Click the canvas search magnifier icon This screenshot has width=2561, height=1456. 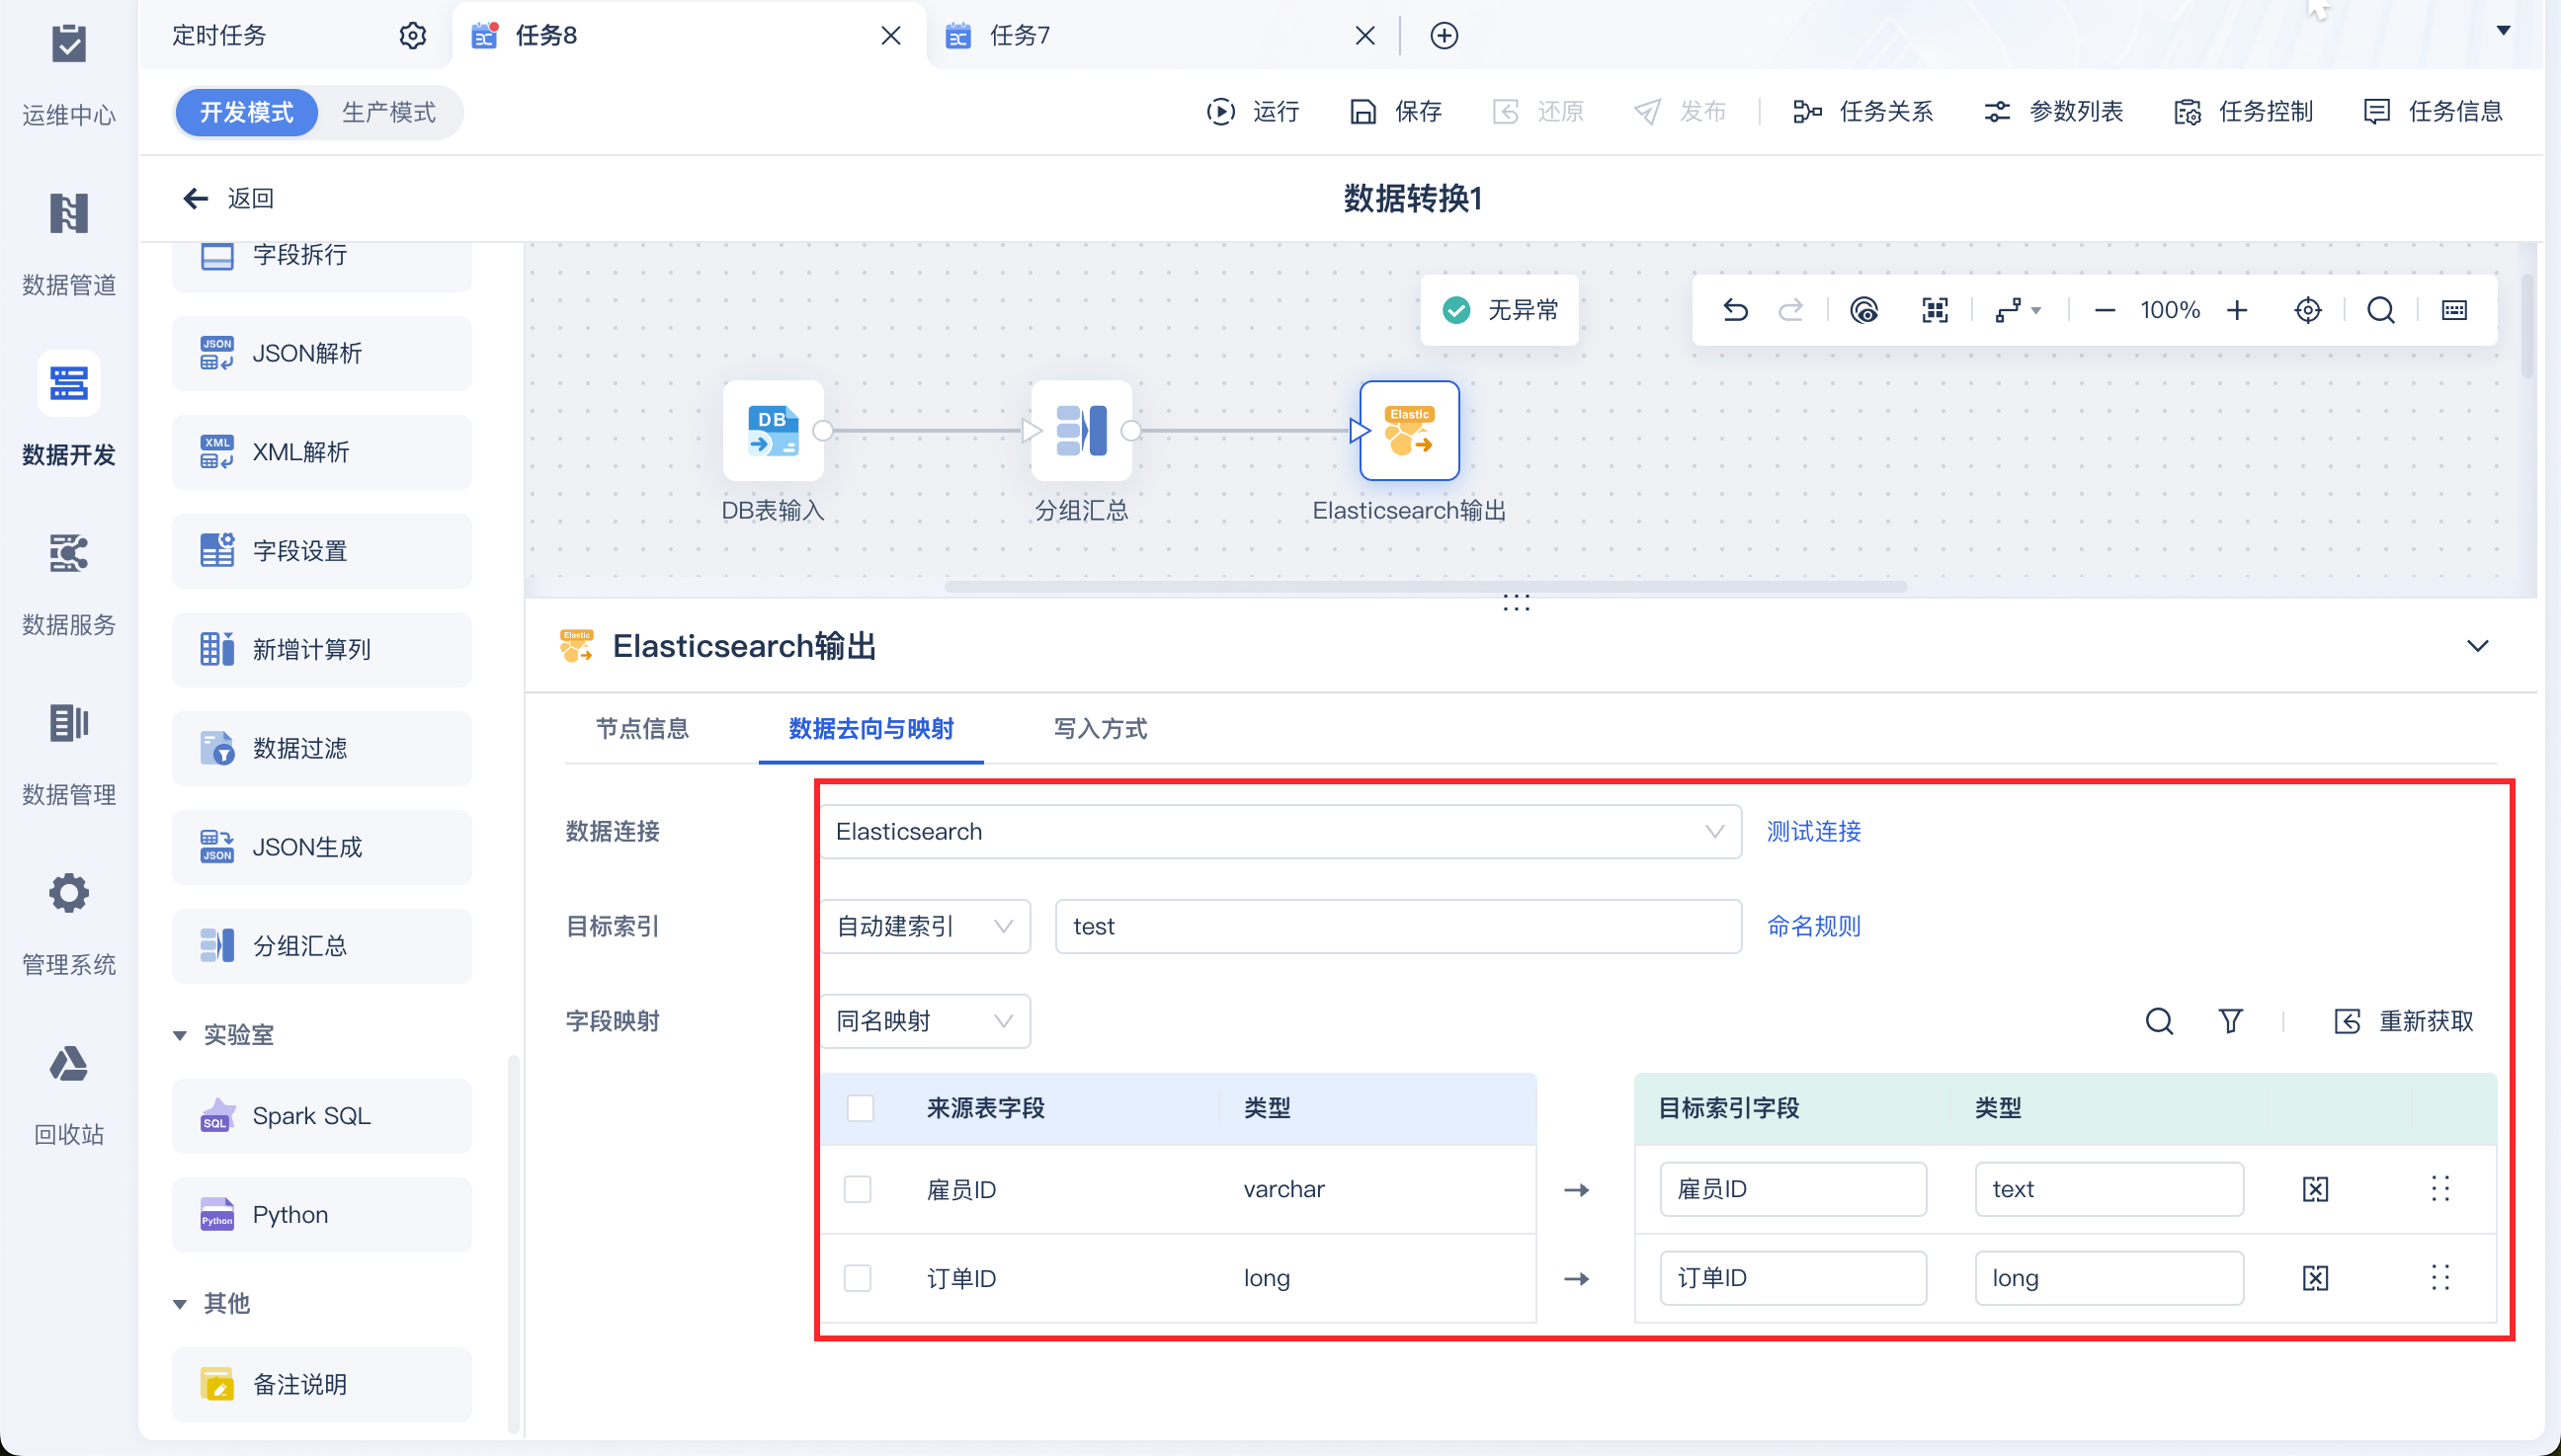2380,310
